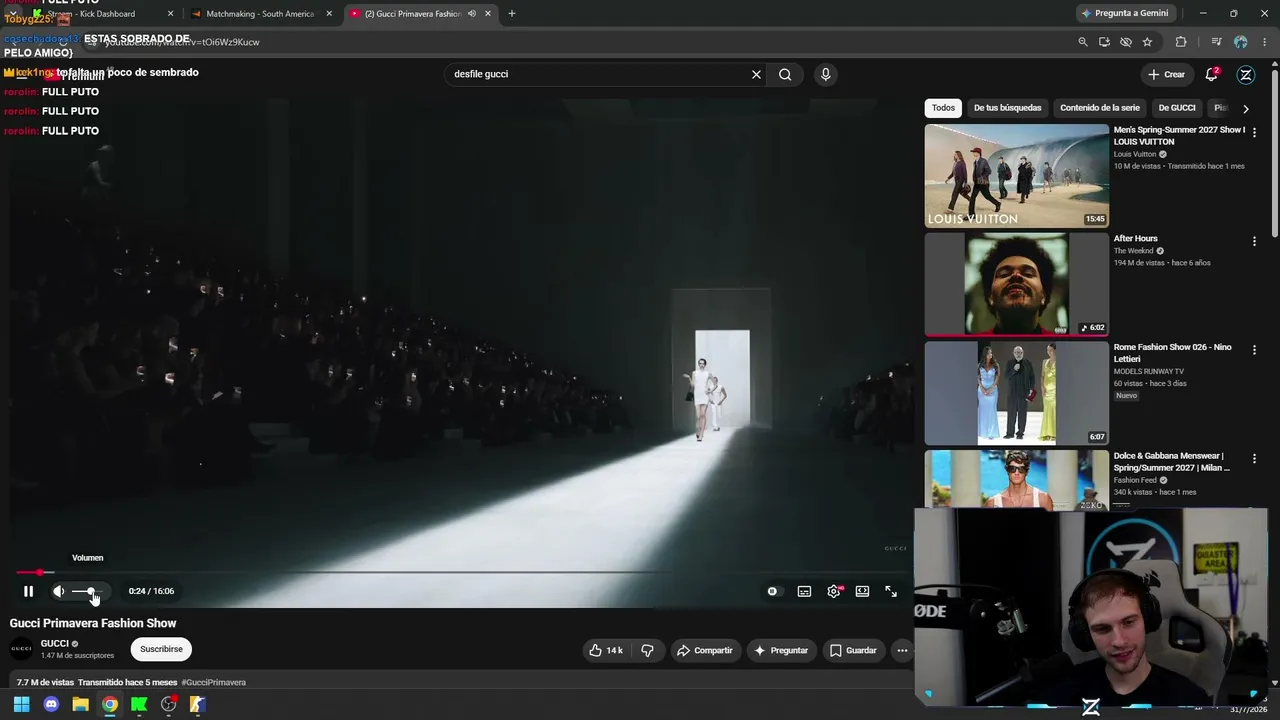Click the Preguntar button below the video

(x=781, y=650)
